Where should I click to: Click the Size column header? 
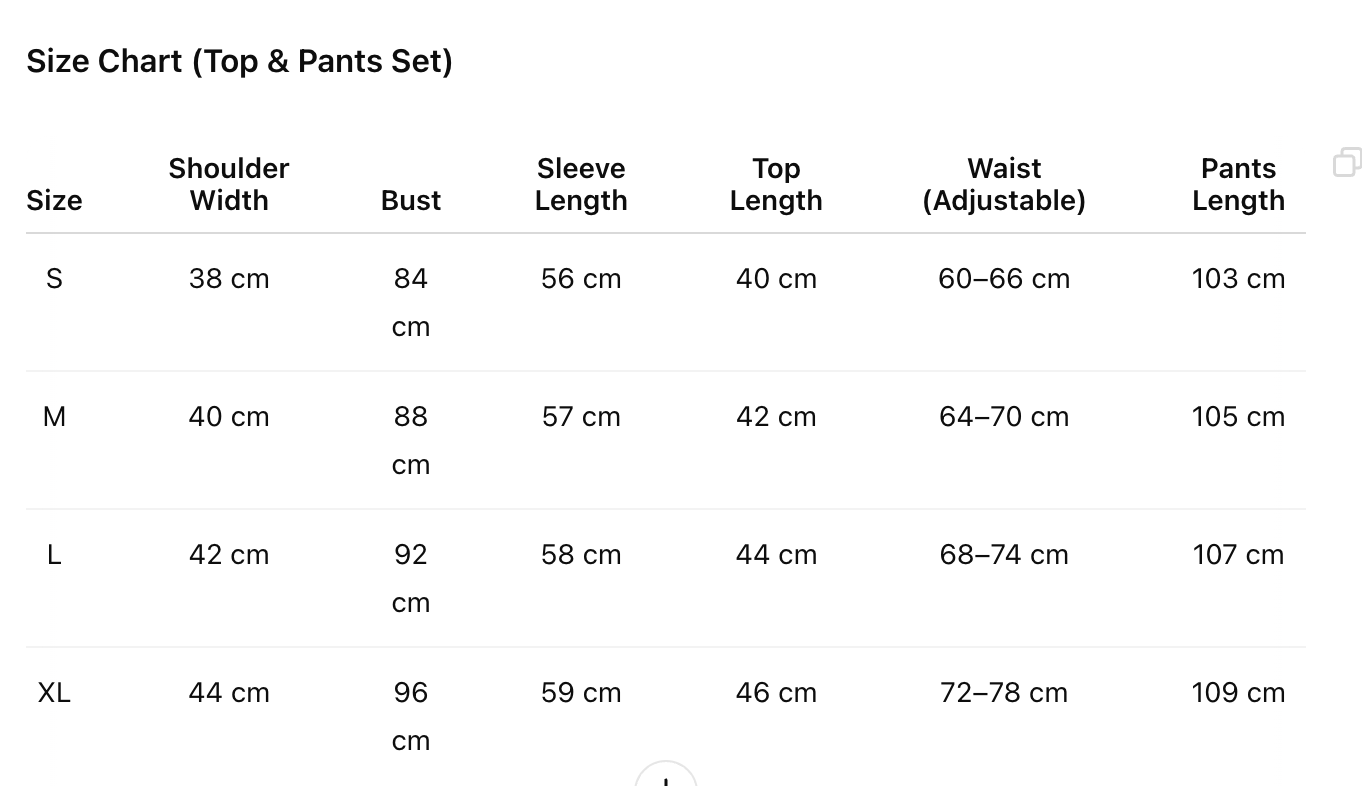tap(54, 200)
